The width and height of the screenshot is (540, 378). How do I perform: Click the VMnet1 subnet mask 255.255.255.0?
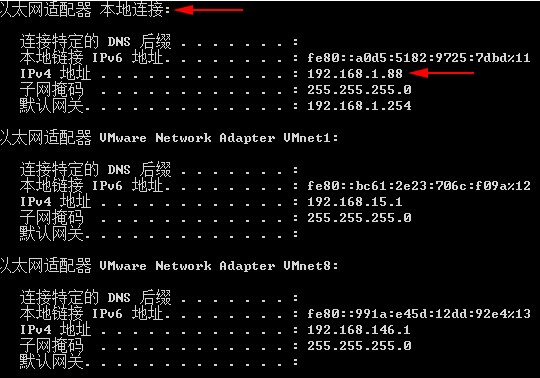[x=359, y=218]
